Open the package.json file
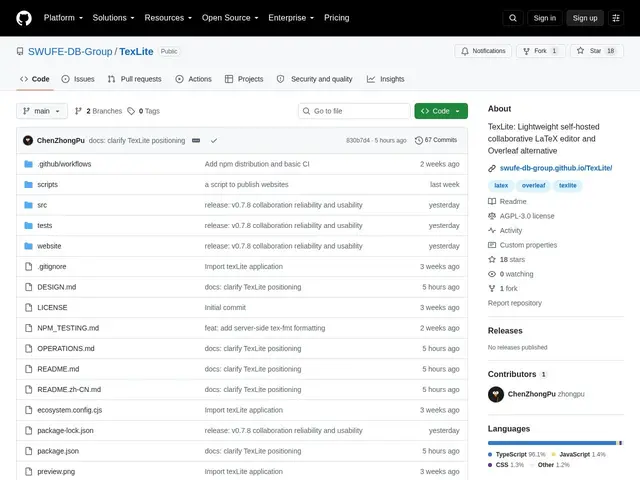 58,451
